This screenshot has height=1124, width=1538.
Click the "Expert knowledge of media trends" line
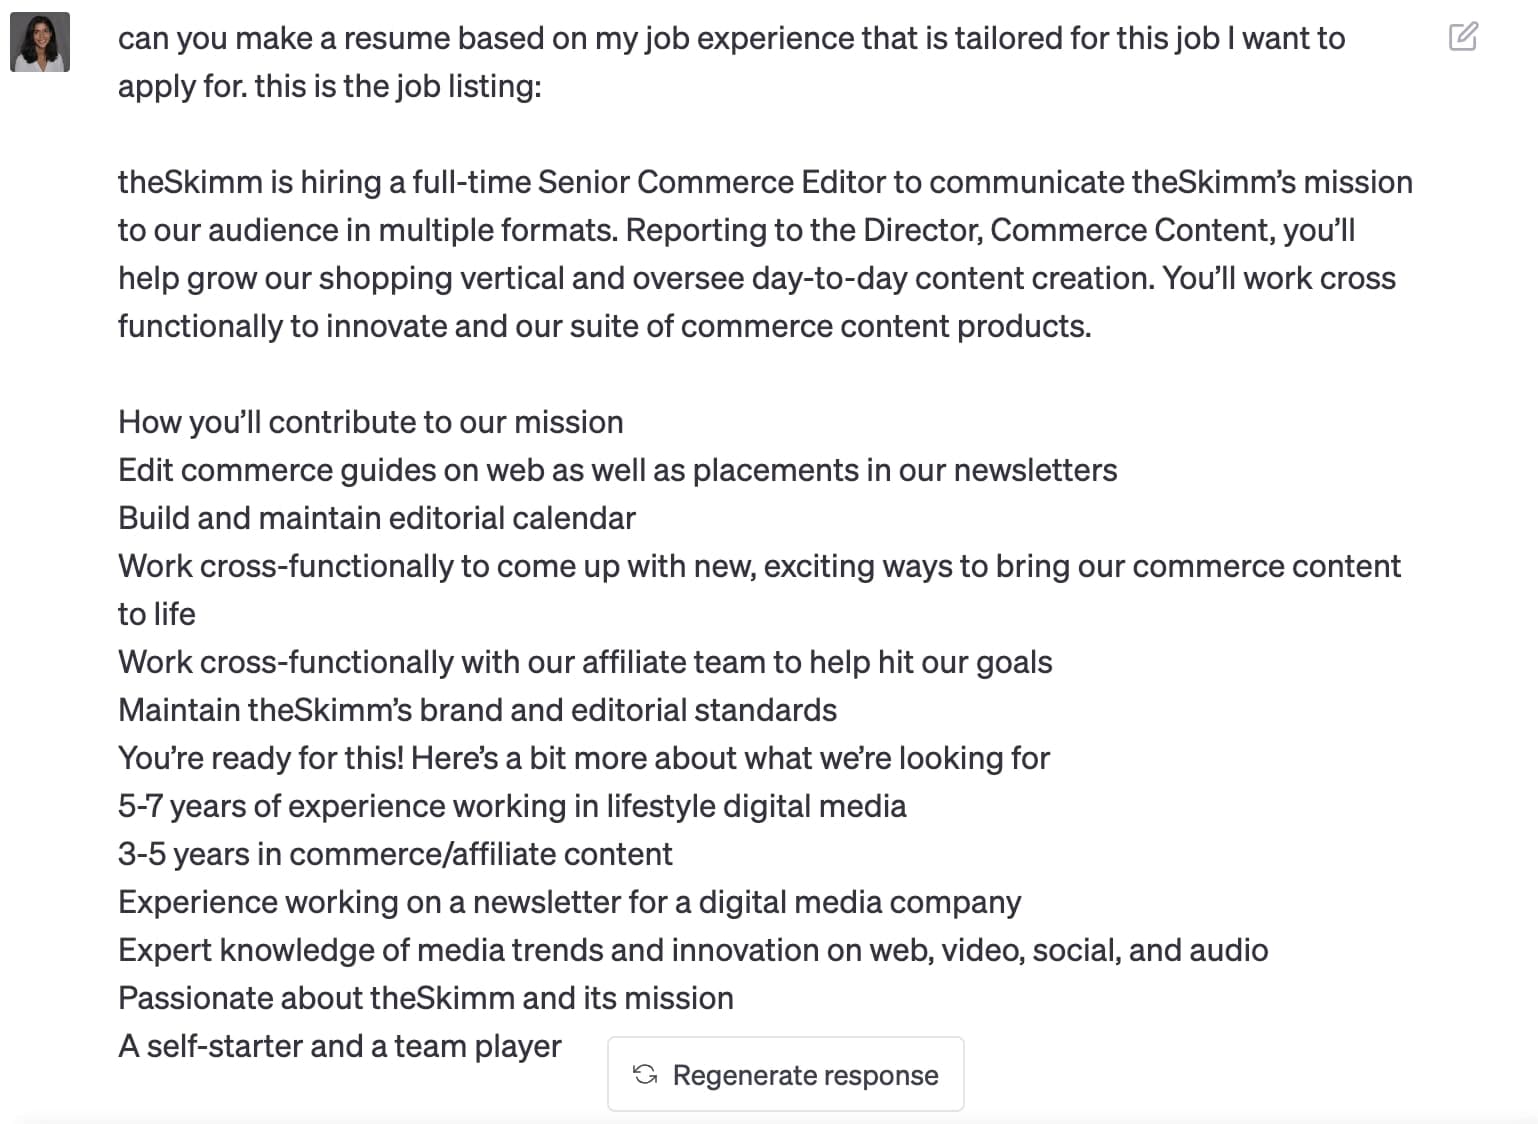pos(692,951)
